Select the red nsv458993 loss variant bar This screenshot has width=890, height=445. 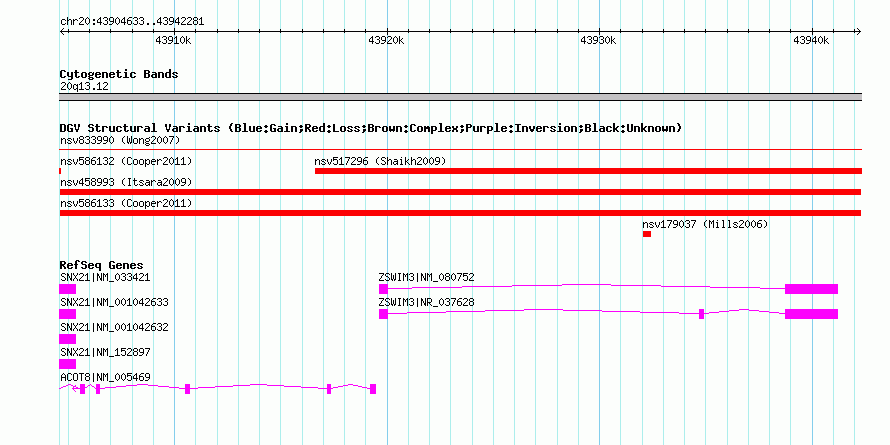[460, 192]
